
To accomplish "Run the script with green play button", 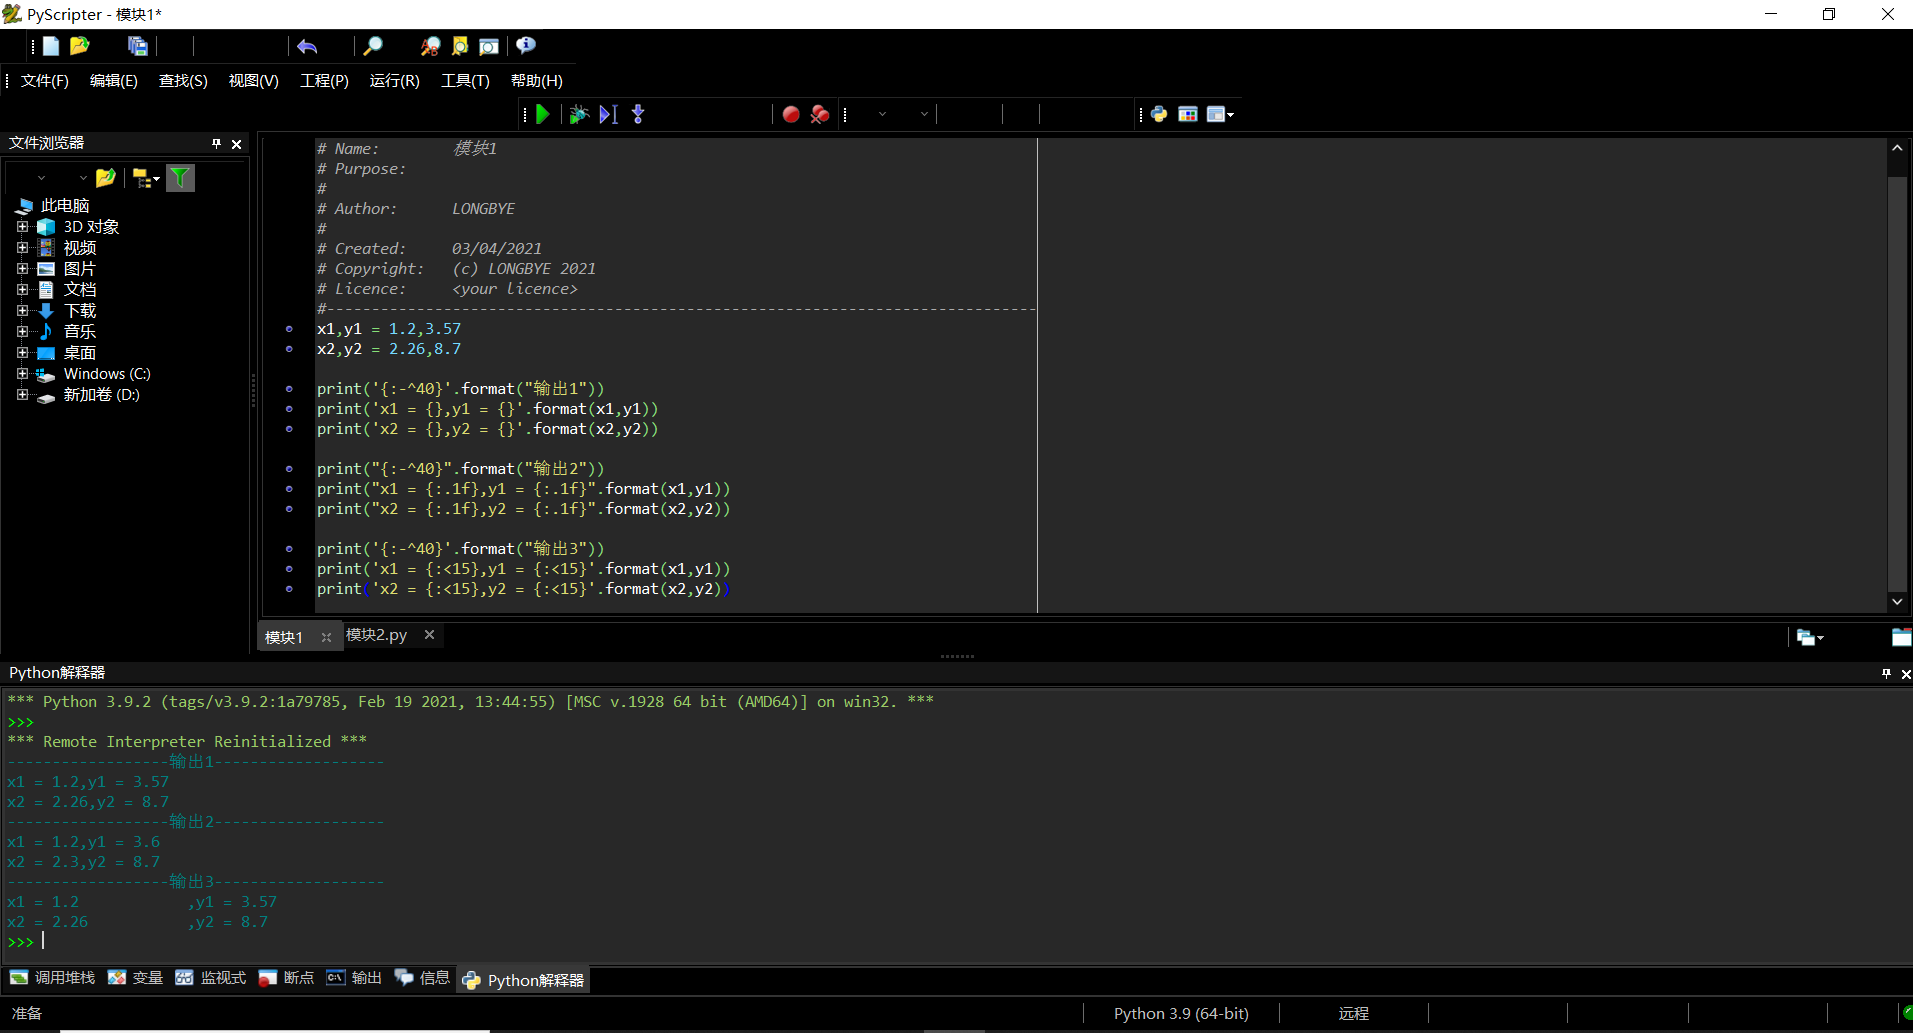I will [x=543, y=114].
